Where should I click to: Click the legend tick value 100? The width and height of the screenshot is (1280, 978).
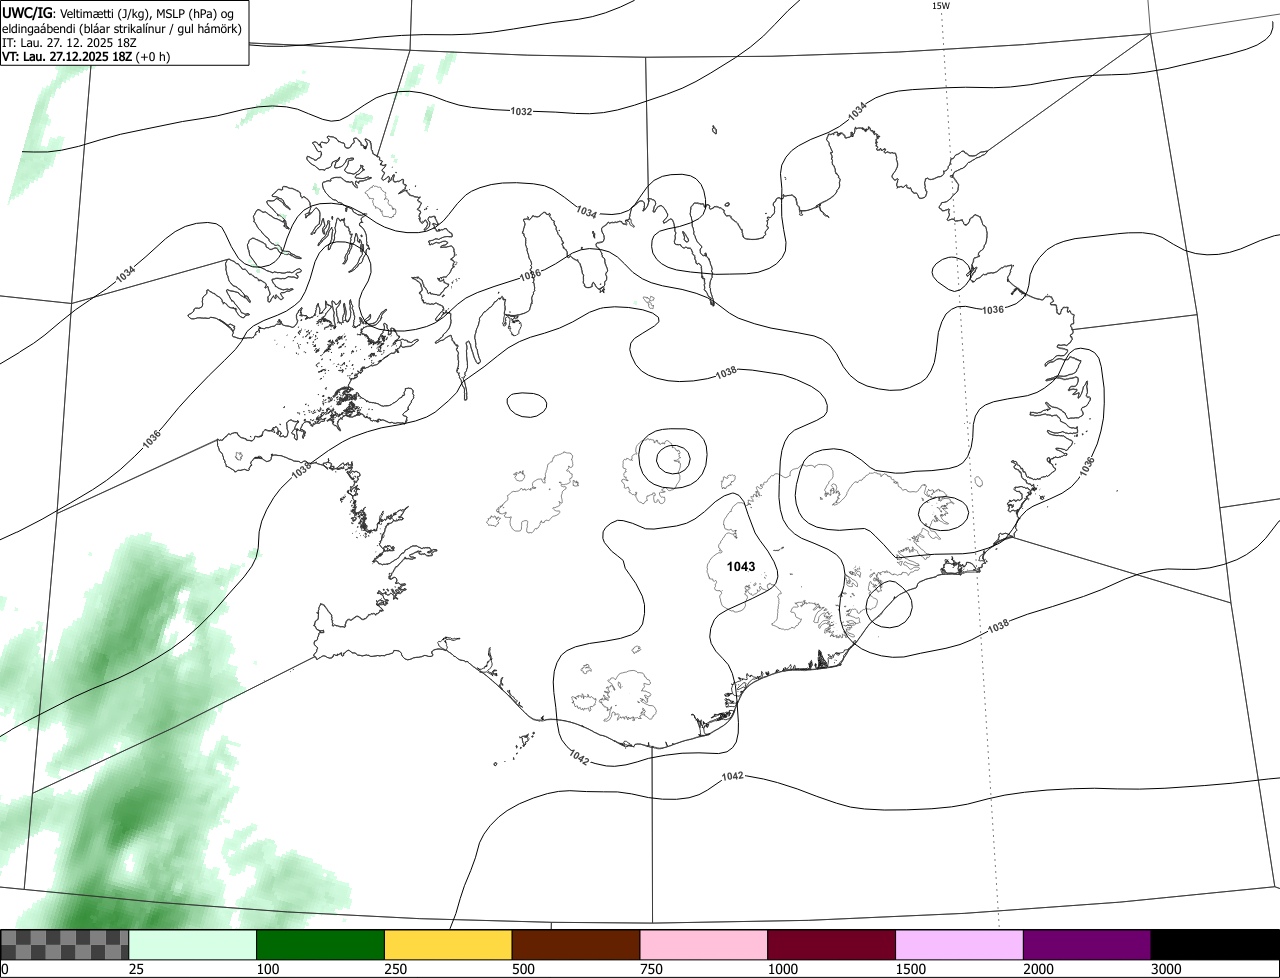[267, 969]
